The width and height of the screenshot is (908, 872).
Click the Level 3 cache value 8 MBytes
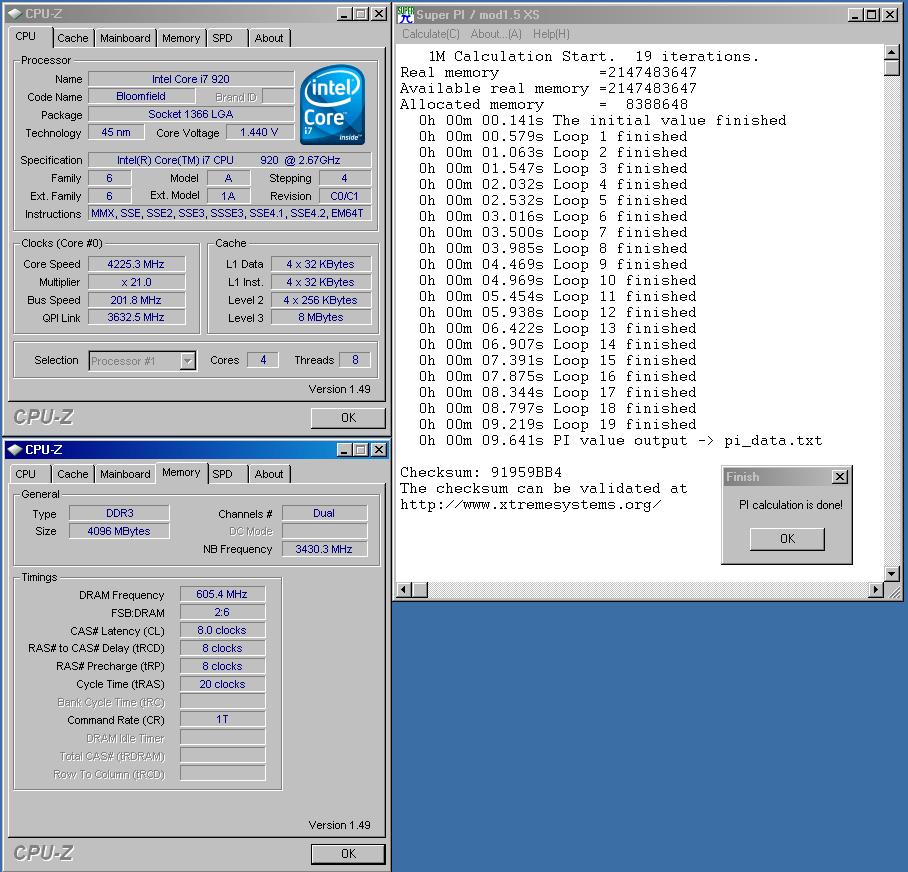[321, 317]
